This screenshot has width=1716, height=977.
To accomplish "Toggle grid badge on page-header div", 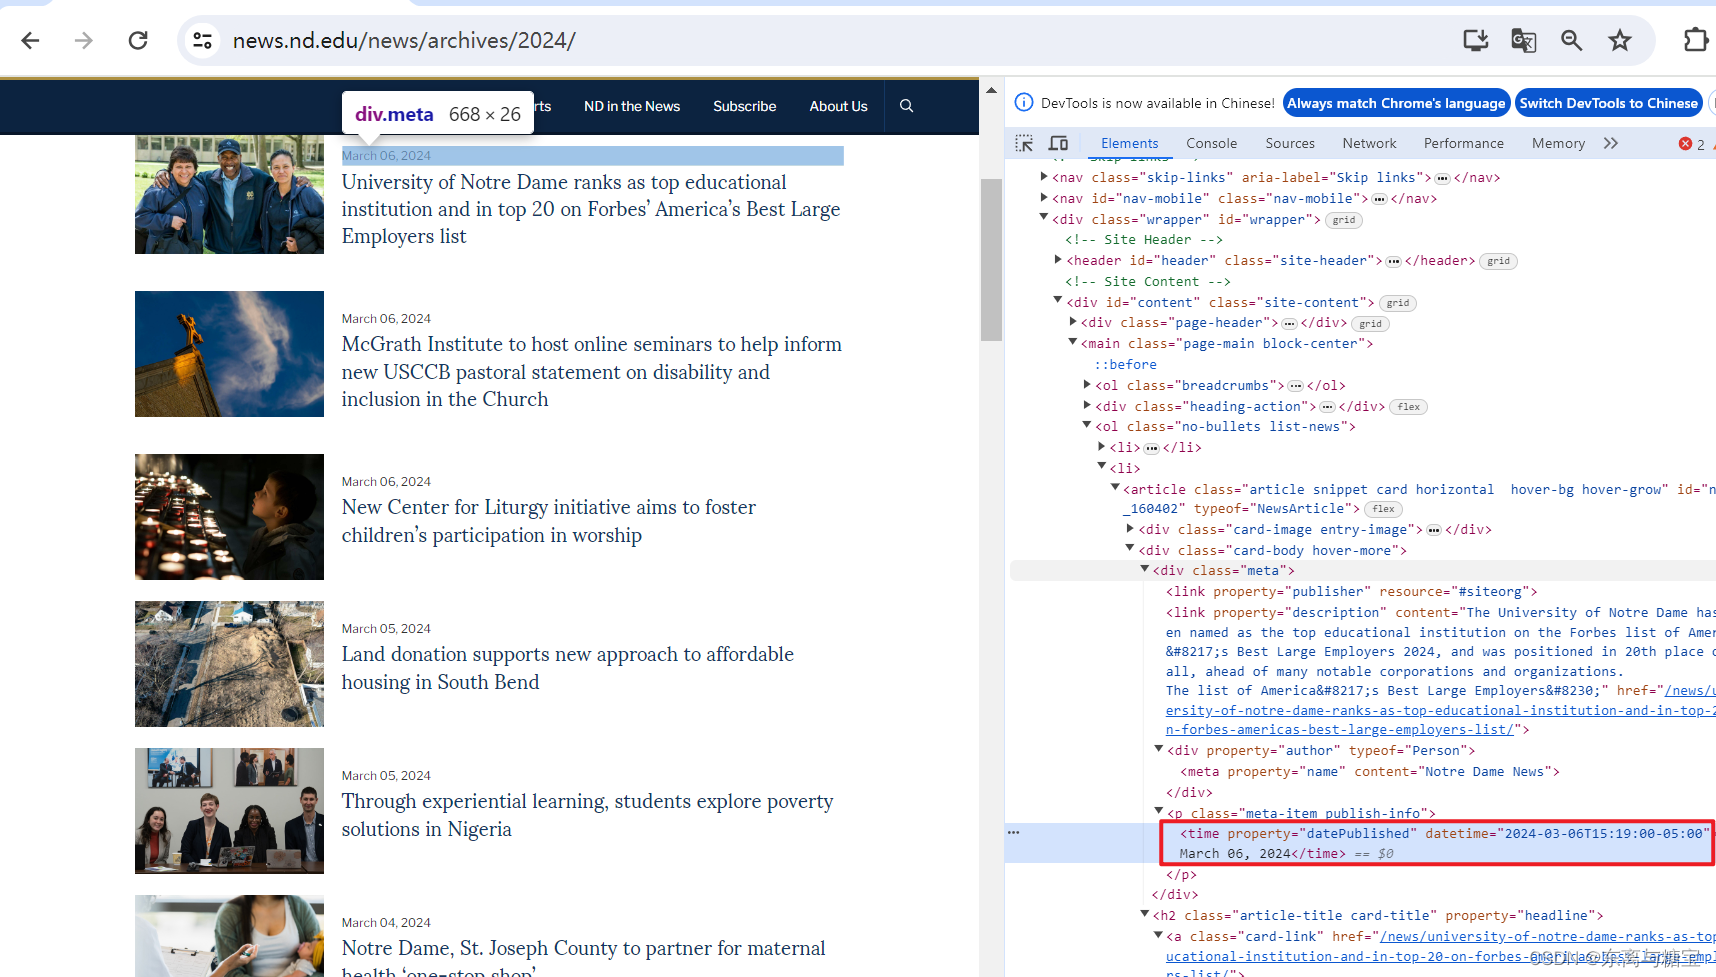I will (x=1370, y=324).
